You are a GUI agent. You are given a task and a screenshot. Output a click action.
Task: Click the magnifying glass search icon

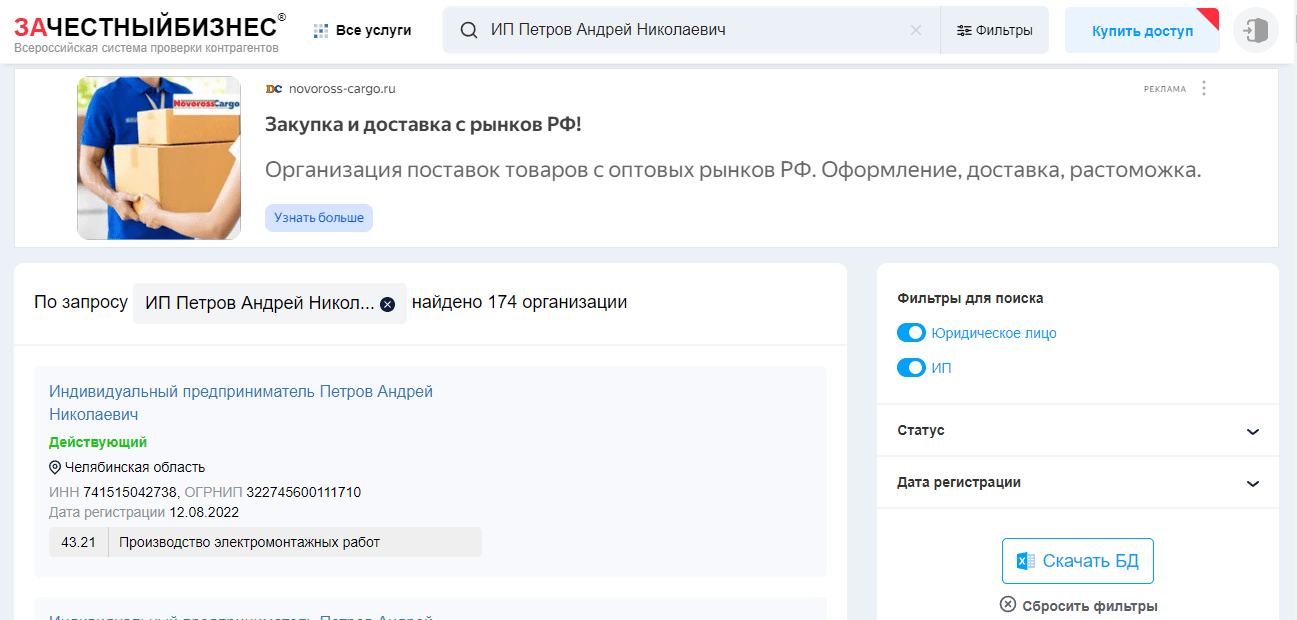468,30
